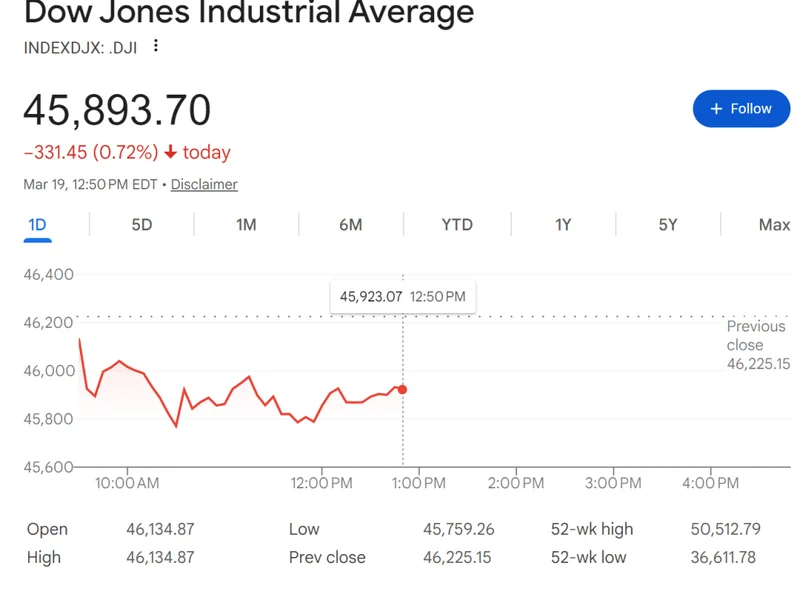The image size is (800, 597).
Task: Select the Max chart range
Action: pos(774,225)
